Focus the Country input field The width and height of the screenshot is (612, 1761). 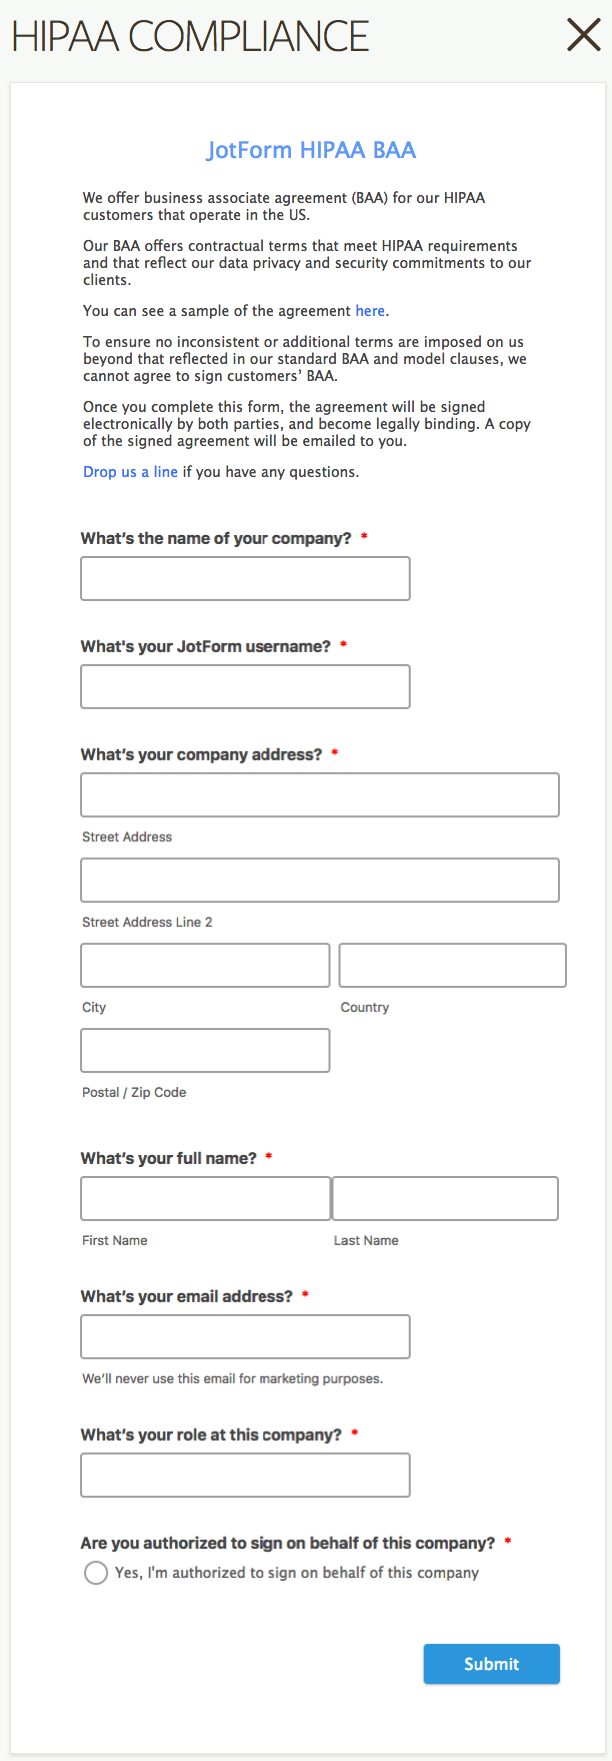[452, 965]
